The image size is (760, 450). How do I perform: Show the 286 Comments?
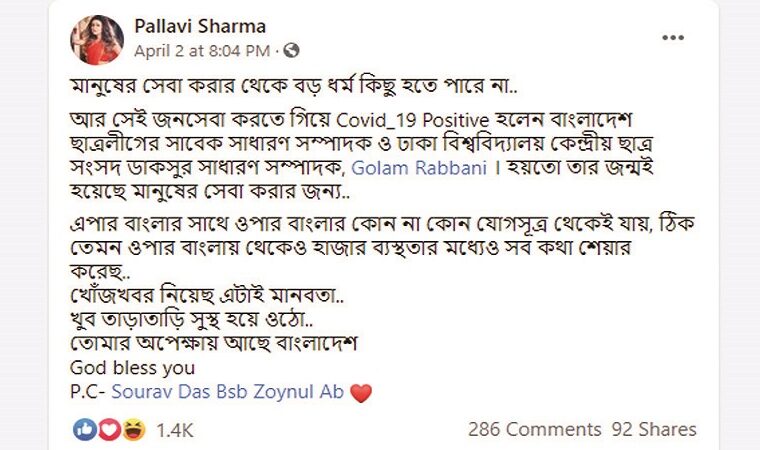(535, 430)
